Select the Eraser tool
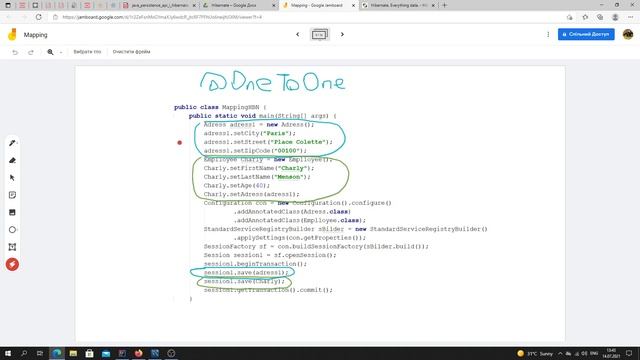640x360 pixels. (x=12, y=160)
